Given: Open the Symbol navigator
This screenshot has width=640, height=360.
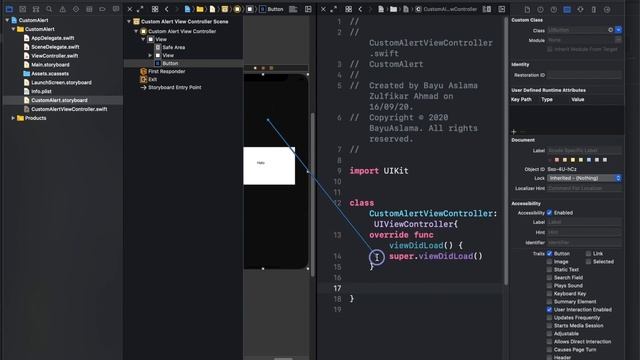Looking at the screenshot, I should [x=36, y=9].
